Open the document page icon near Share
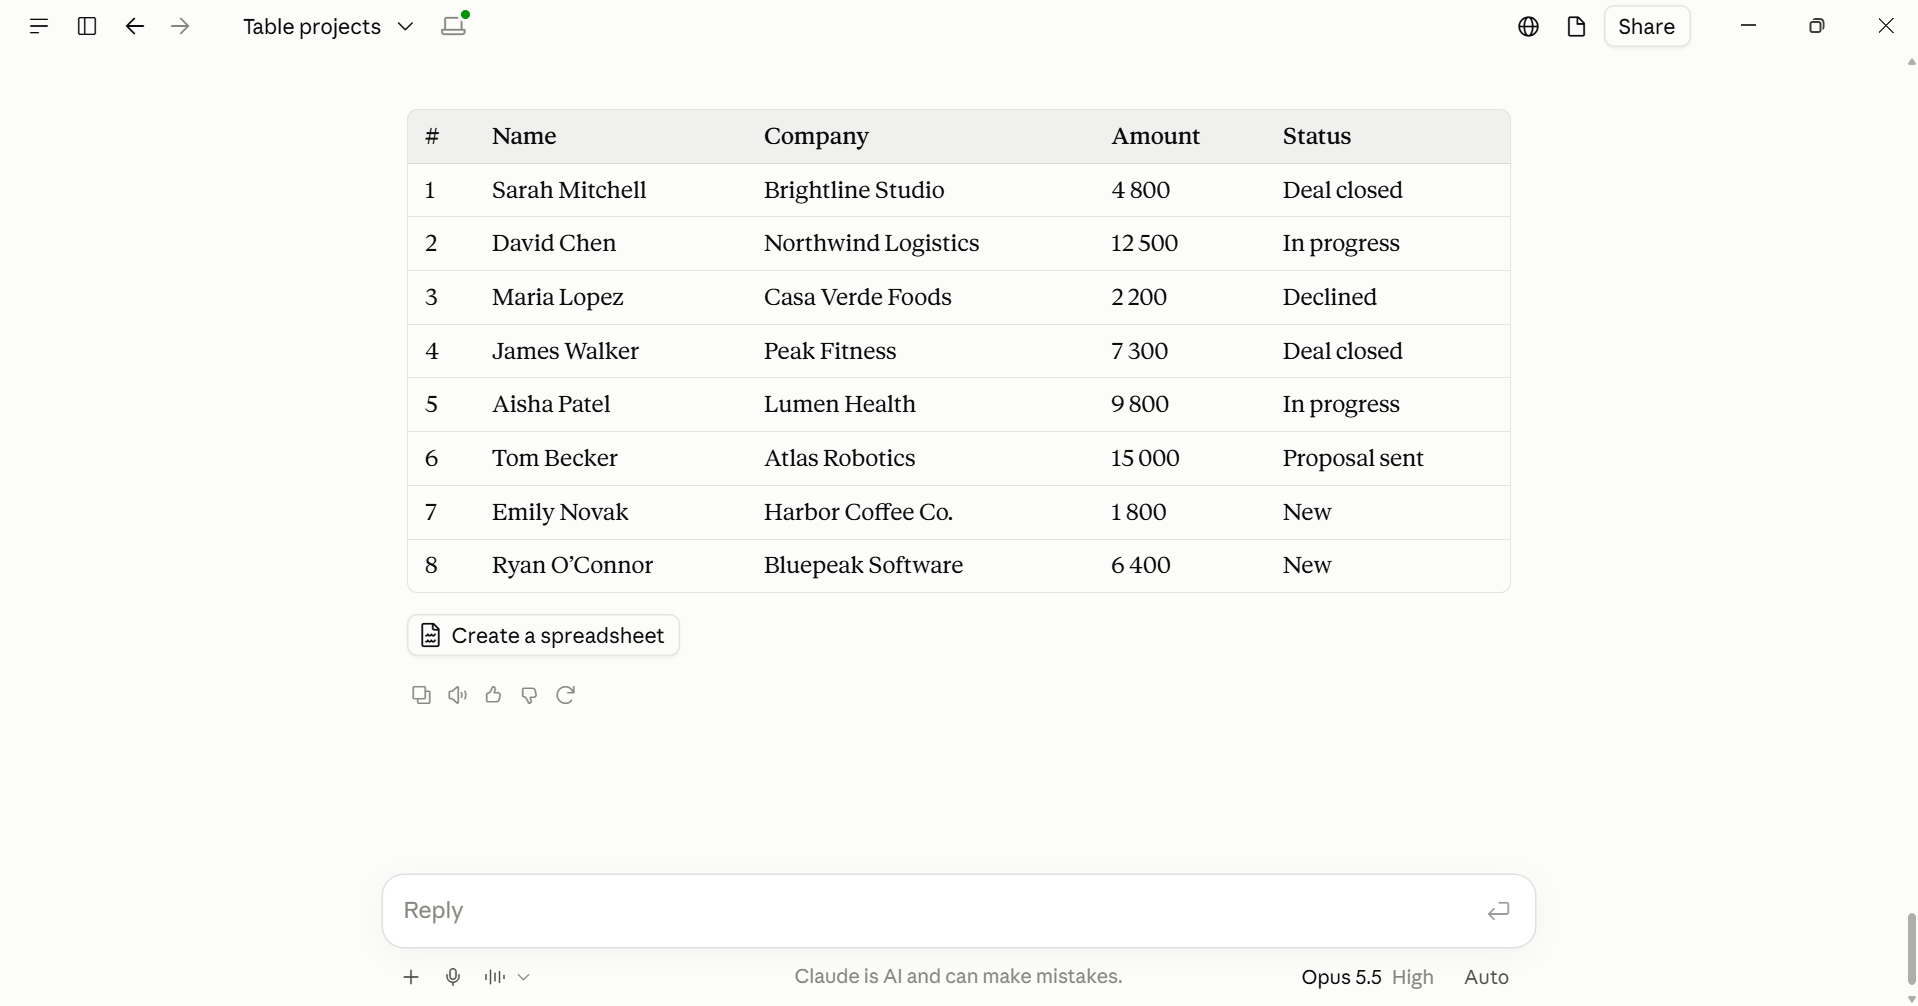The height and width of the screenshot is (1006, 1918). 1576,27
